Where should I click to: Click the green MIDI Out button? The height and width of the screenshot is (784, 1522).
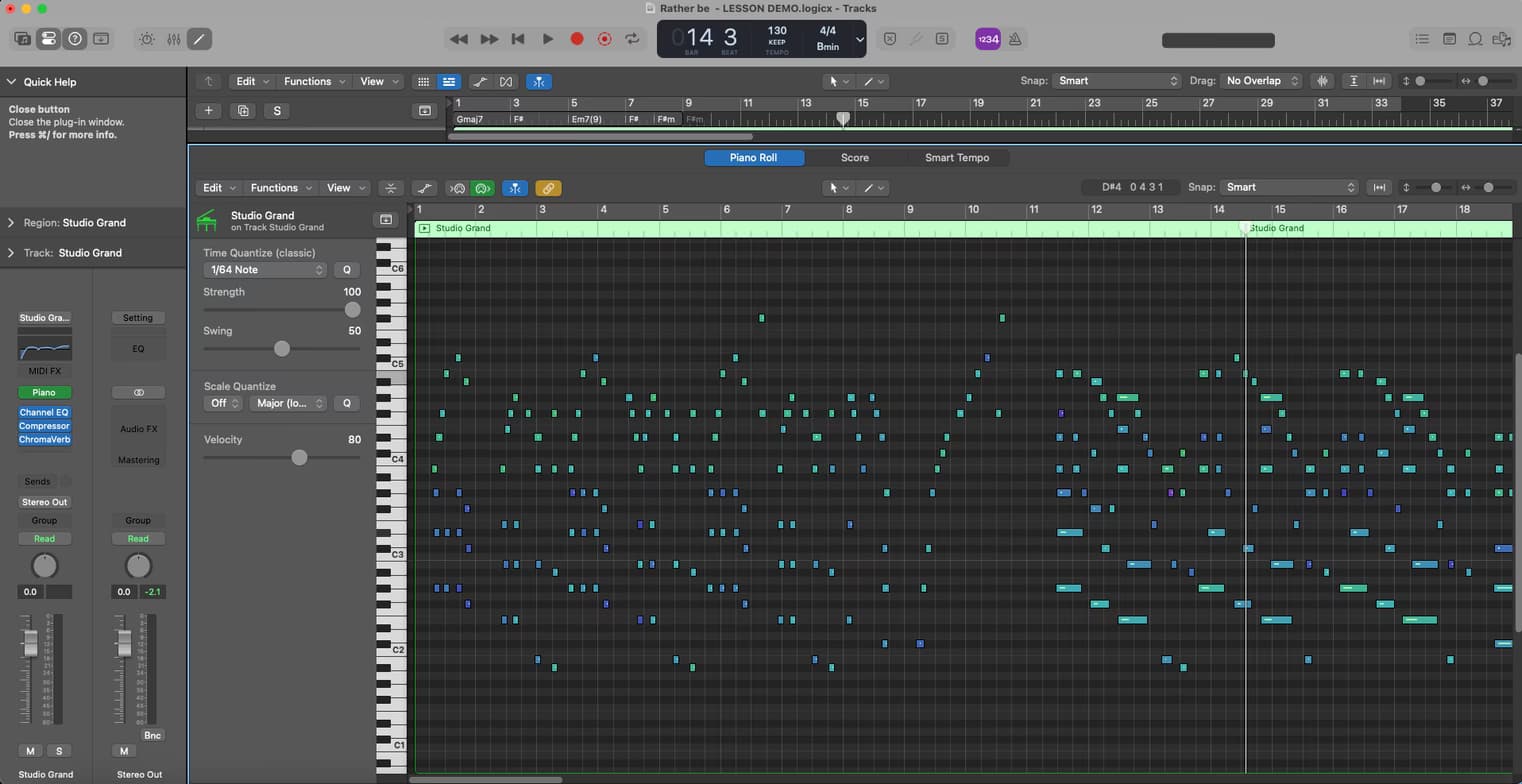pos(484,188)
